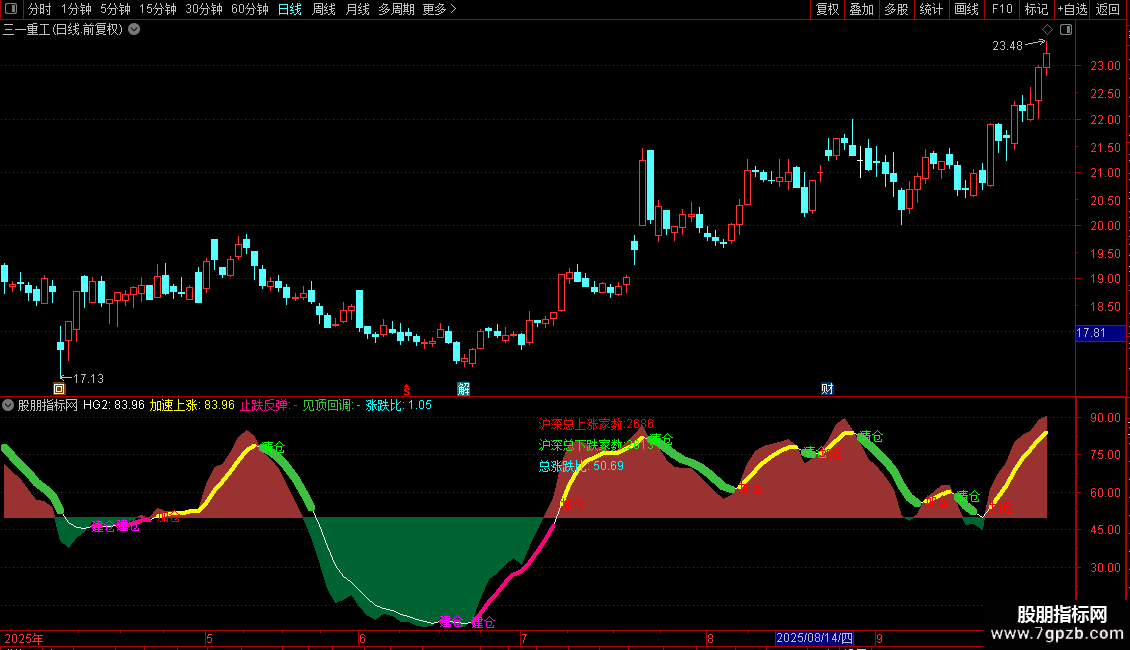Click the 见顶回调 indicator label
This screenshot has height=650, width=1130.
(332, 405)
